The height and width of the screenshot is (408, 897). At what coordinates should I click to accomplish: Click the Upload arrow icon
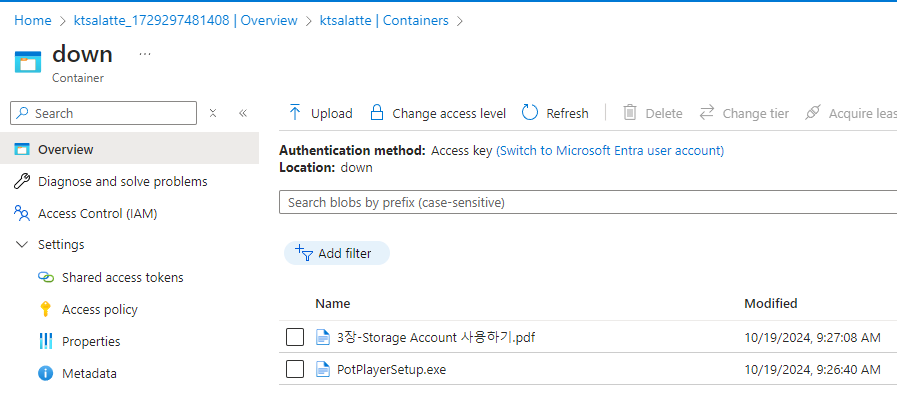click(295, 113)
